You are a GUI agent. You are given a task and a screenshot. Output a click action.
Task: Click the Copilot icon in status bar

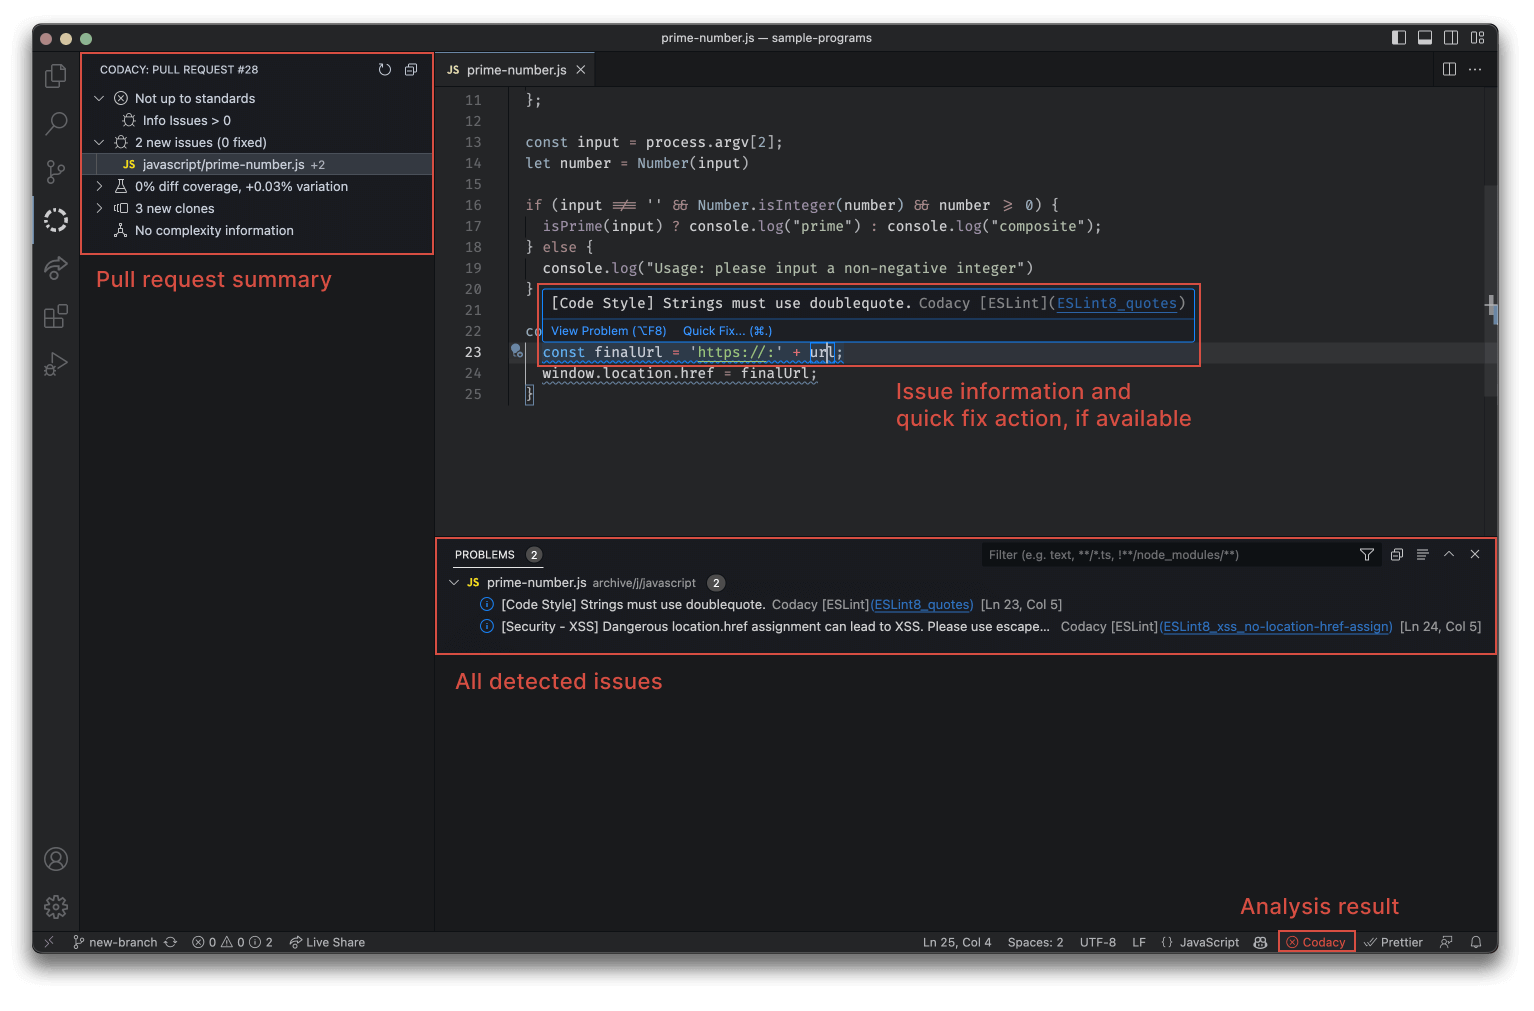1260,942
